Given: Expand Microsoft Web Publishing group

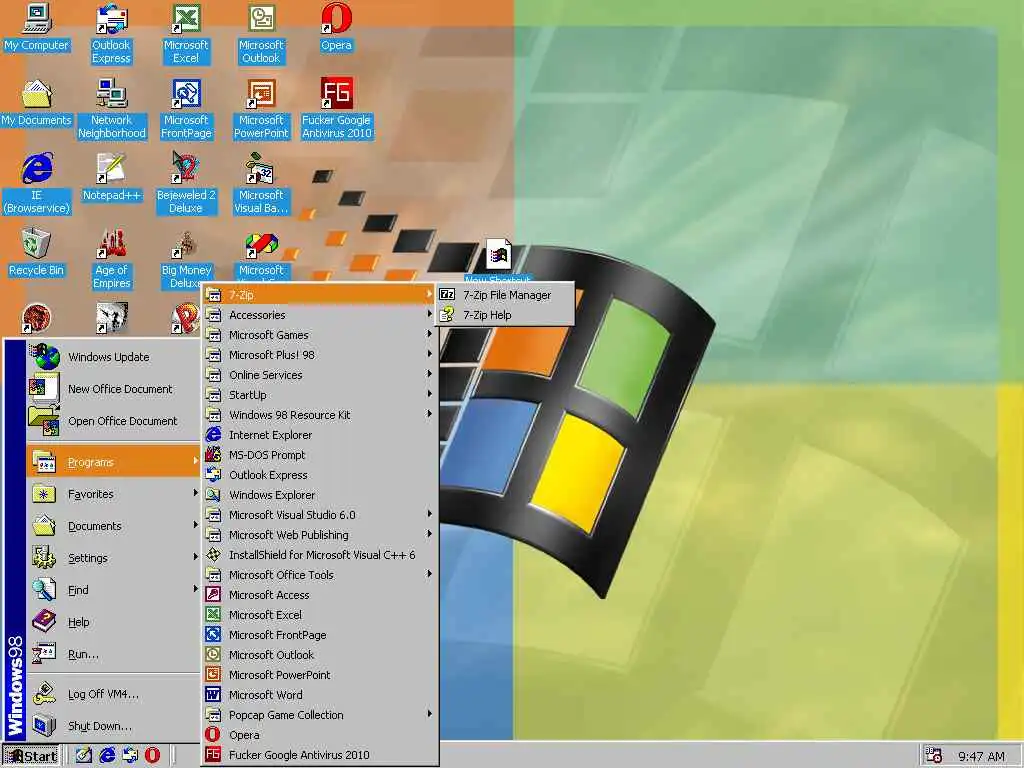Looking at the screenshot, I should tap(319, 535).
